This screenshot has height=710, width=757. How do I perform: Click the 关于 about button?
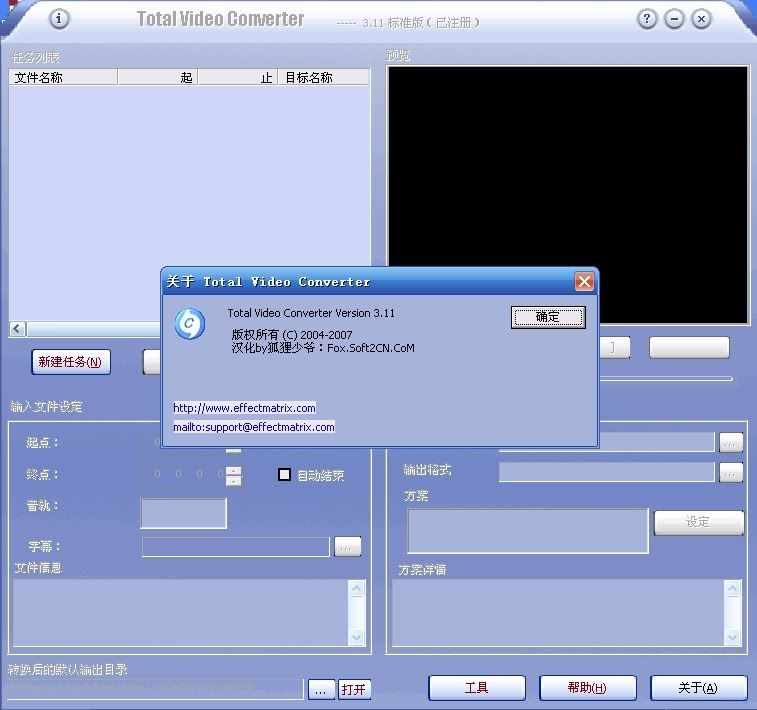[698, 688]
